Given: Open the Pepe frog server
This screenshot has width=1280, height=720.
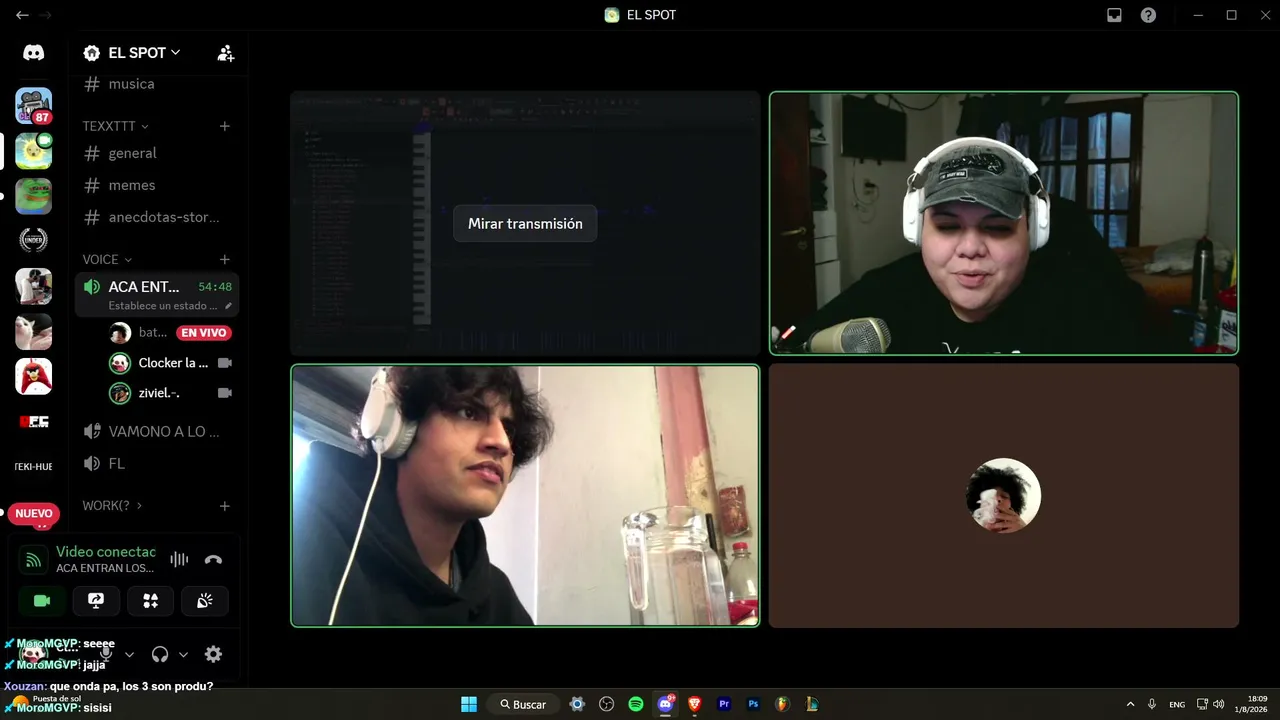Looking at the screenshot, I should [x=34, y=196].
